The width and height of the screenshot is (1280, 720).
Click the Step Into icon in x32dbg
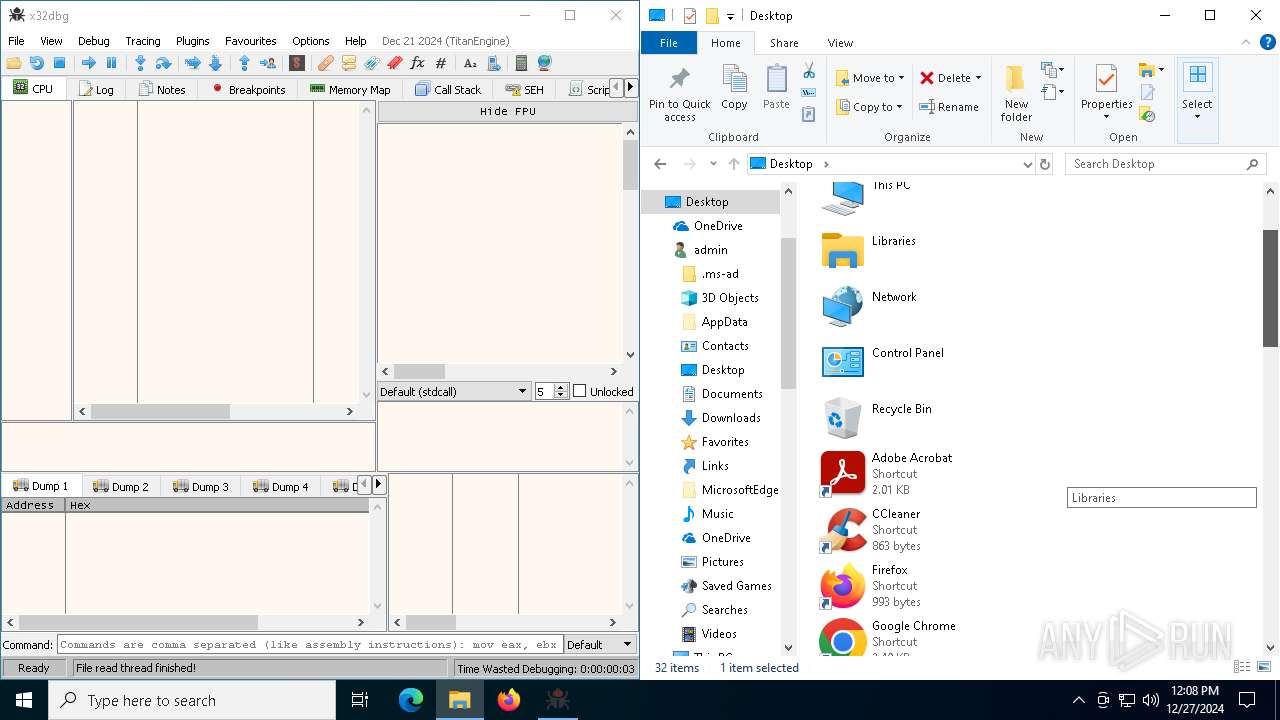pos(140,63)
